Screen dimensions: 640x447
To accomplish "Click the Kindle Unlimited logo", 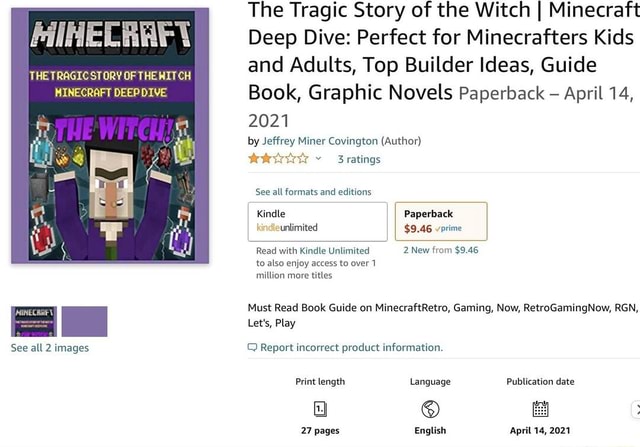I will pyautogui.click(x=288, y=228).
